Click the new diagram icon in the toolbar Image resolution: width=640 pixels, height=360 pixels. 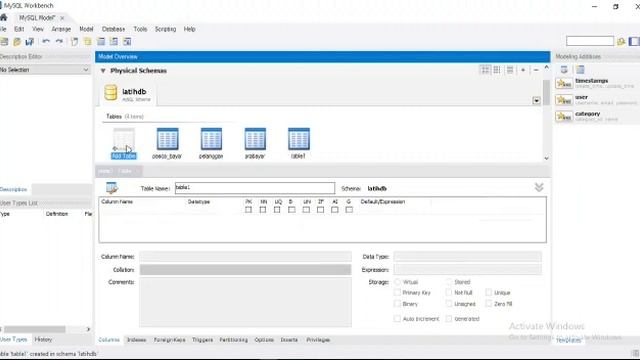coord(74,42)
